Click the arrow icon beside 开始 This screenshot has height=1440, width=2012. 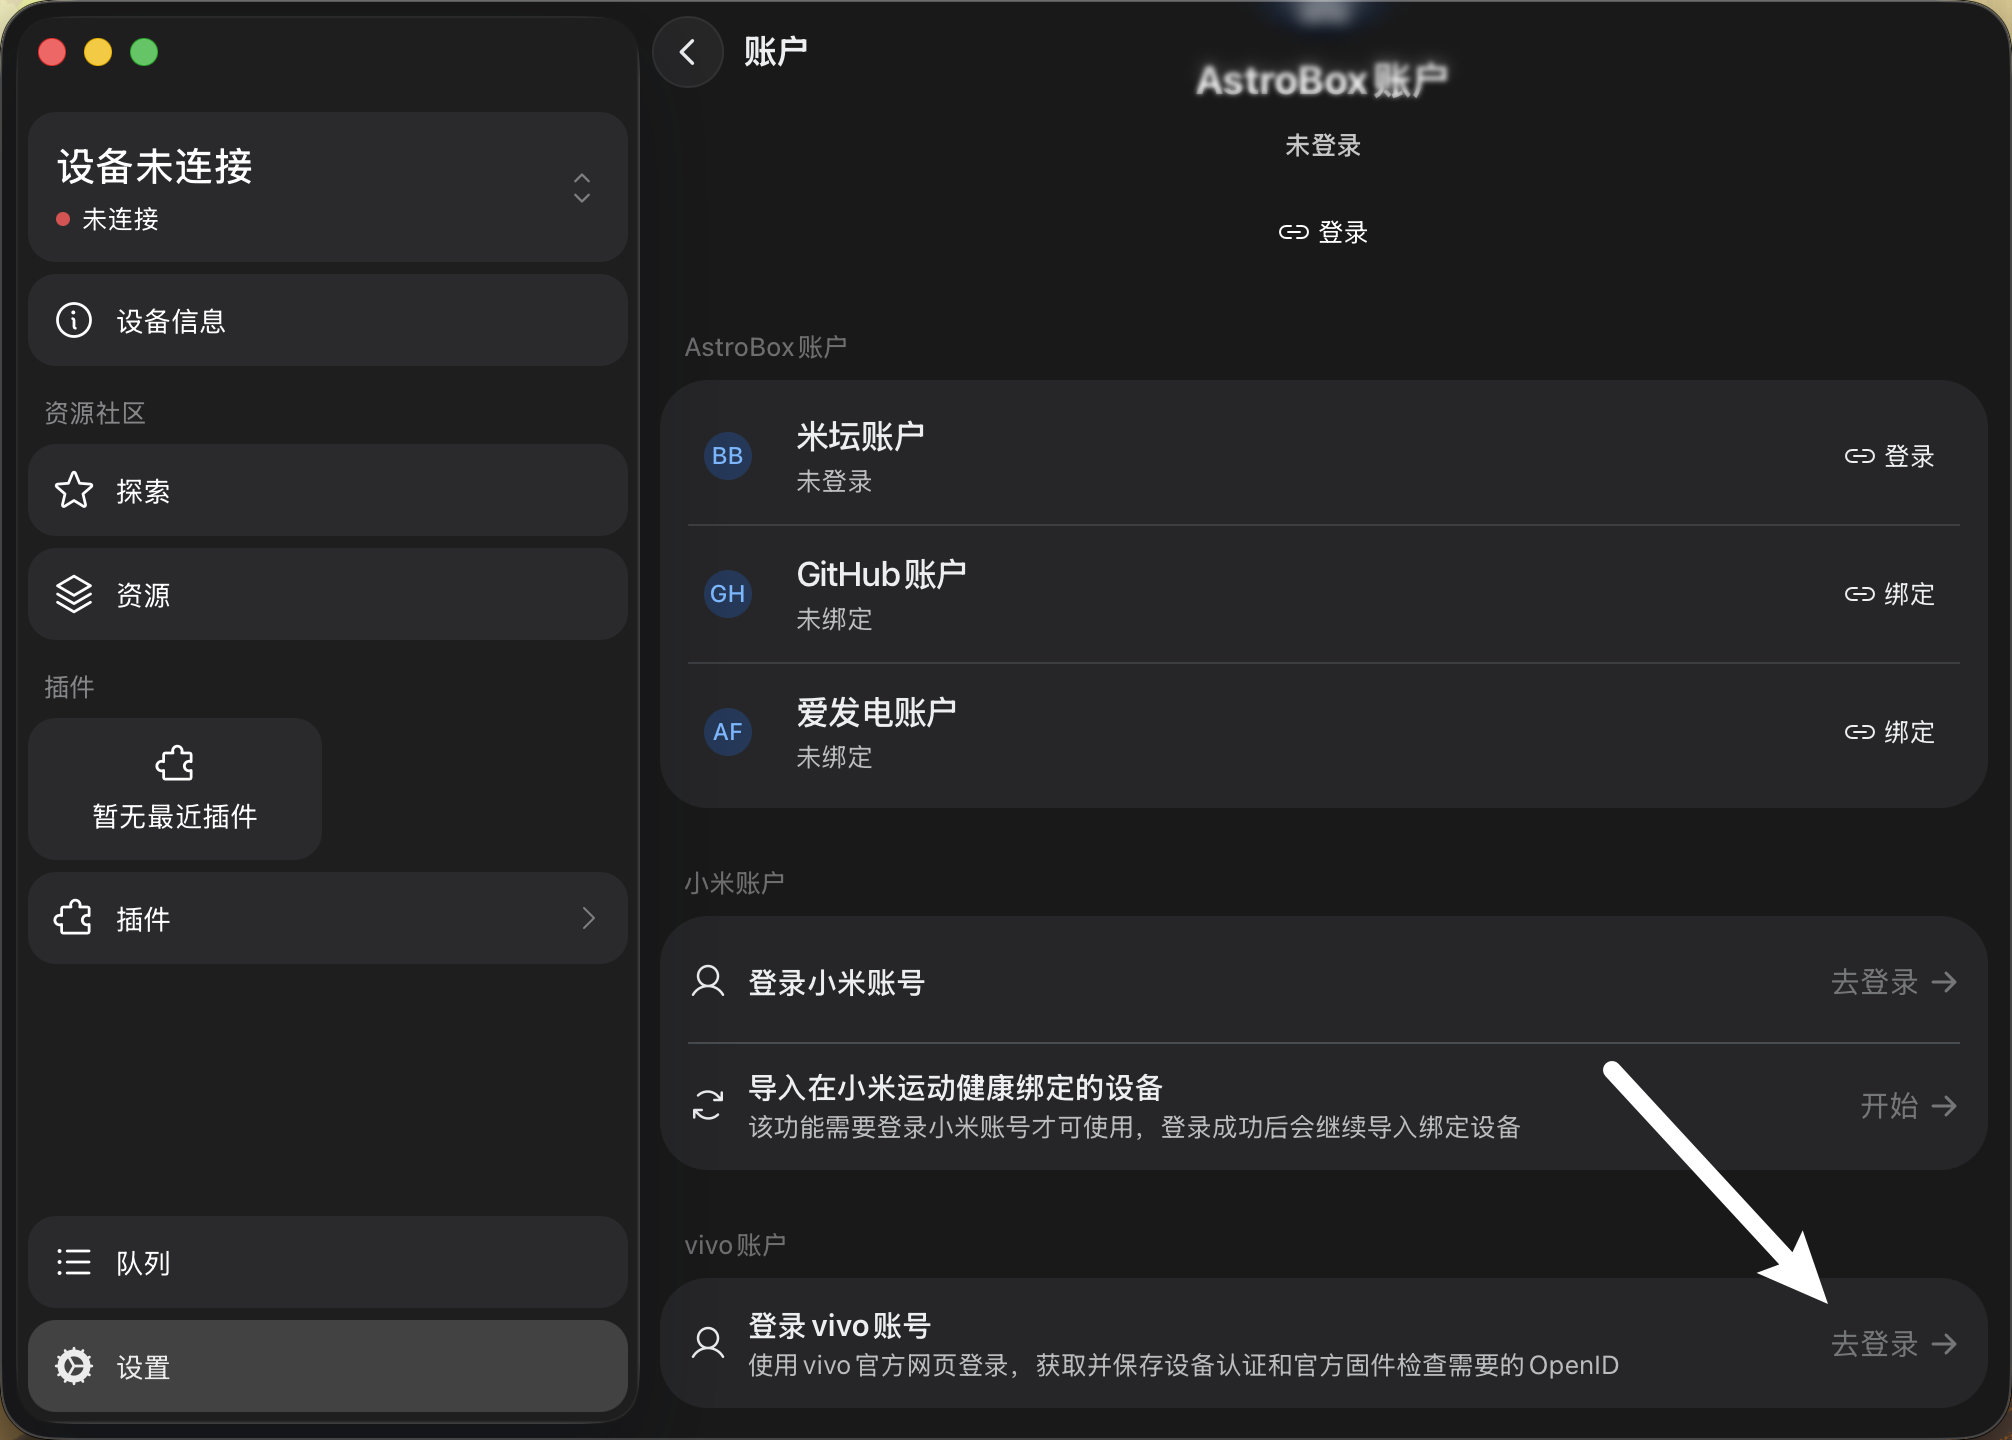coord(1944,1106)
